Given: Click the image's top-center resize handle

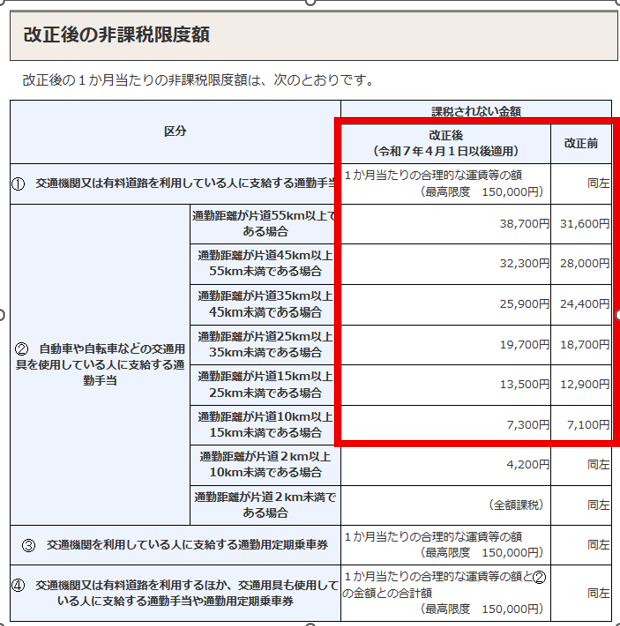Looking at the screenshot, I should (x=310, y=2).
